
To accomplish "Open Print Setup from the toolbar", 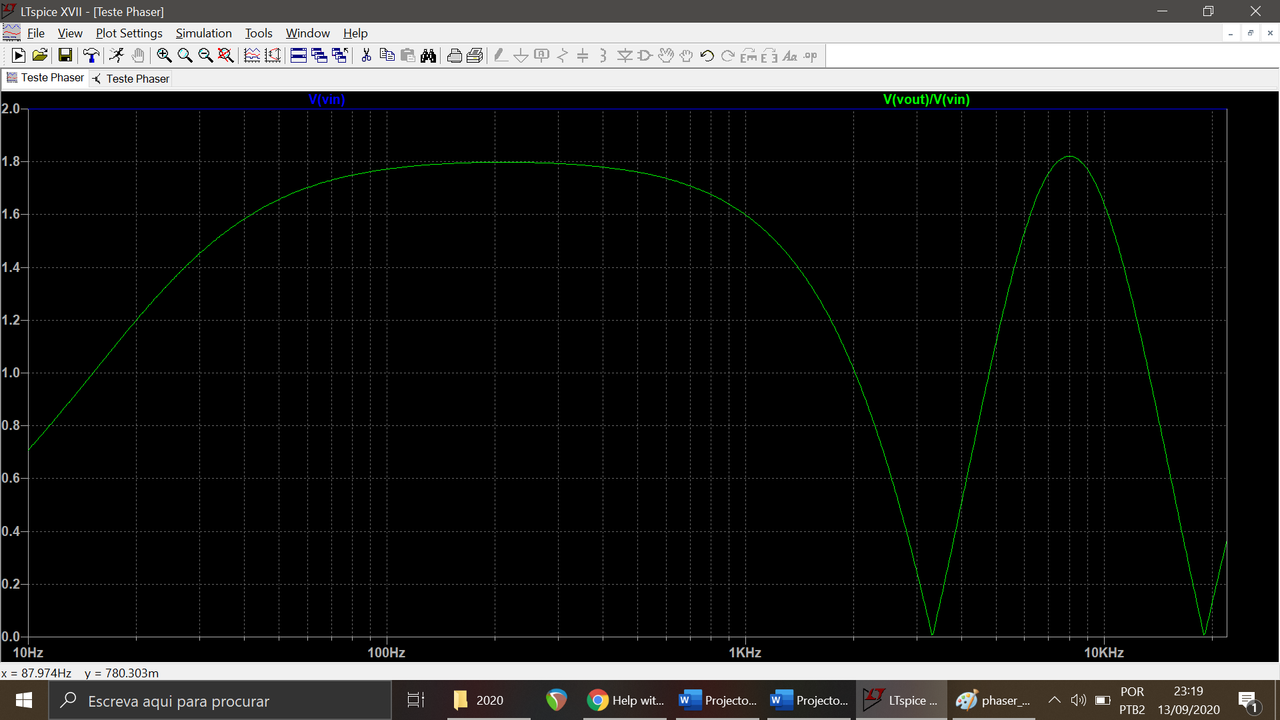I will [x=454, y=56].
